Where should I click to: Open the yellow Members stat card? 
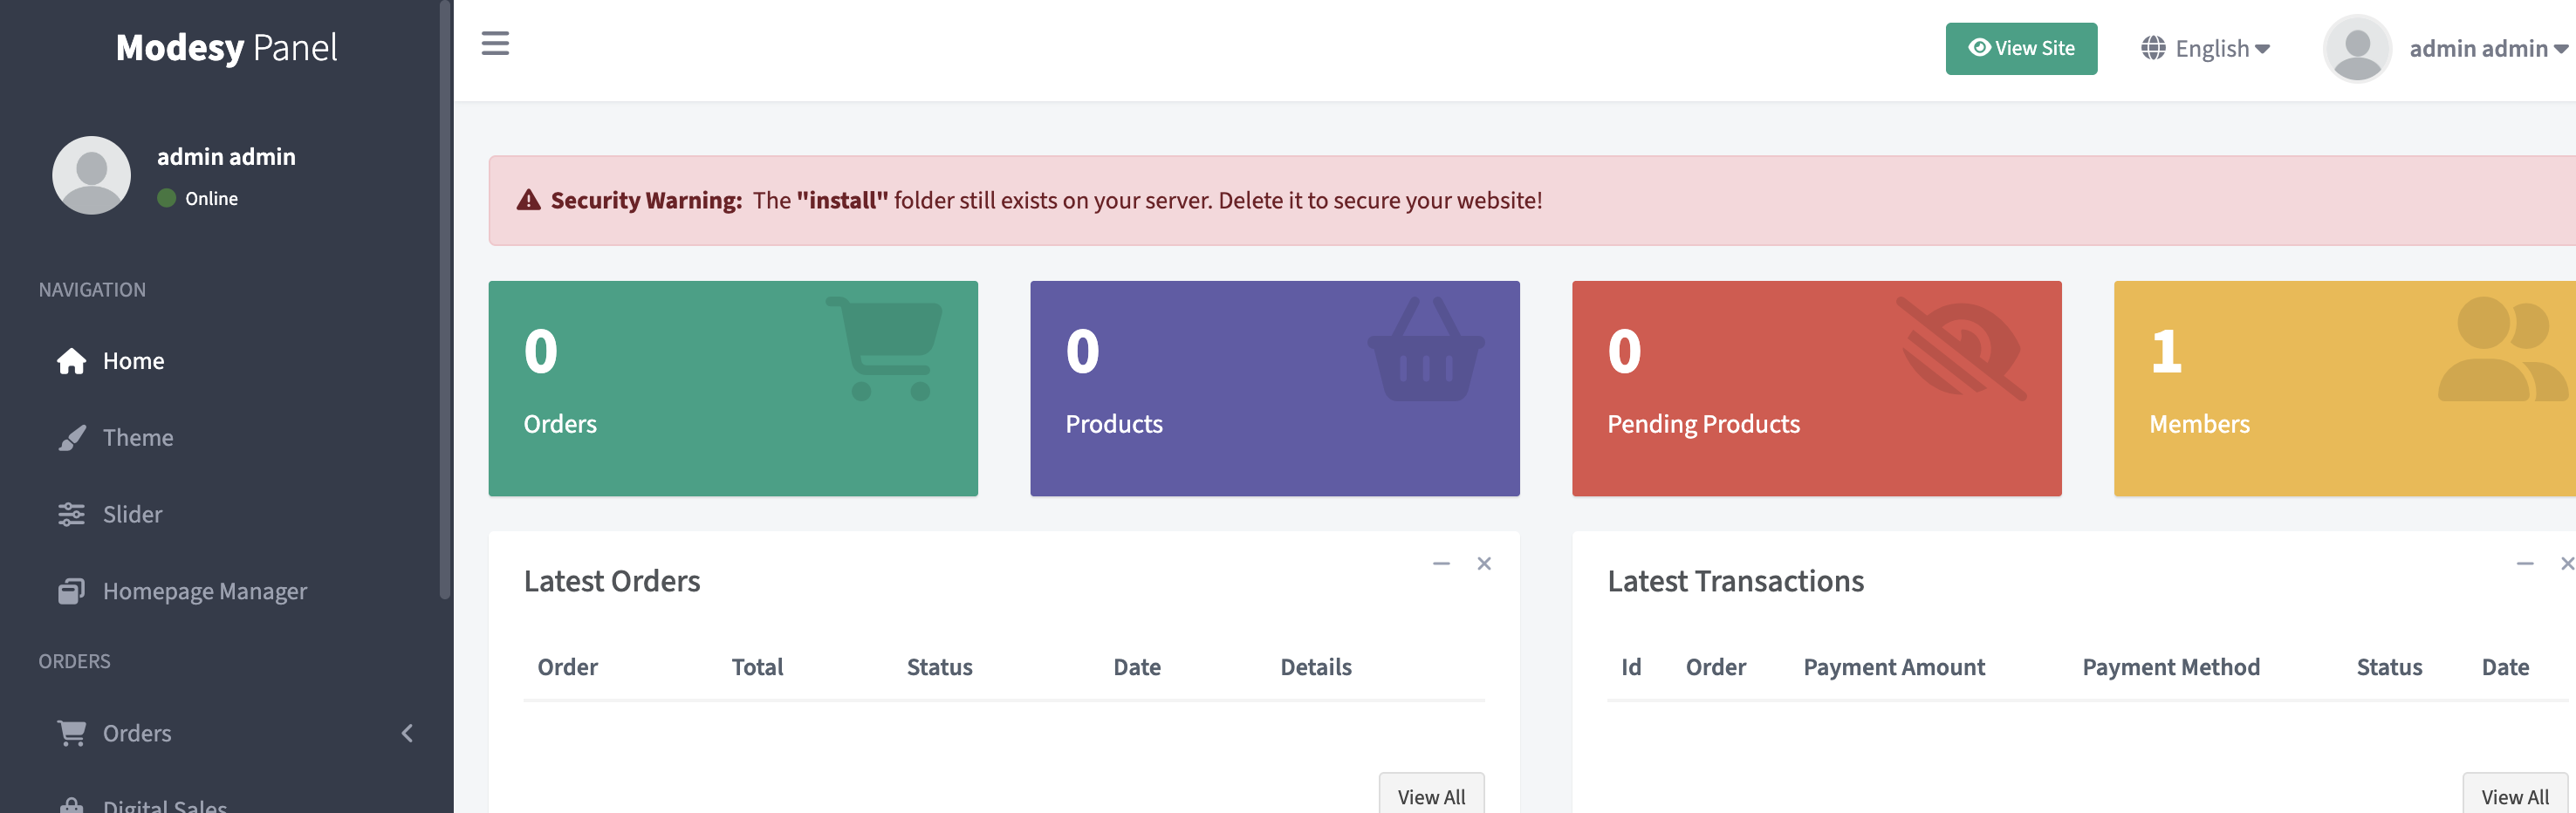2345,388
